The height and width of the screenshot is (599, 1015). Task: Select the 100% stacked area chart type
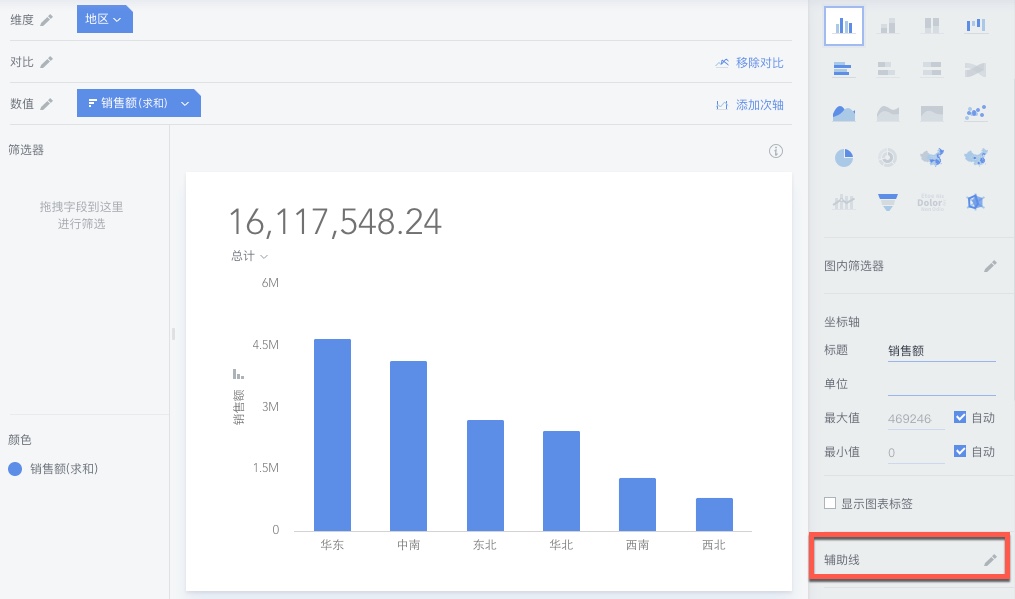coord(931,113)
